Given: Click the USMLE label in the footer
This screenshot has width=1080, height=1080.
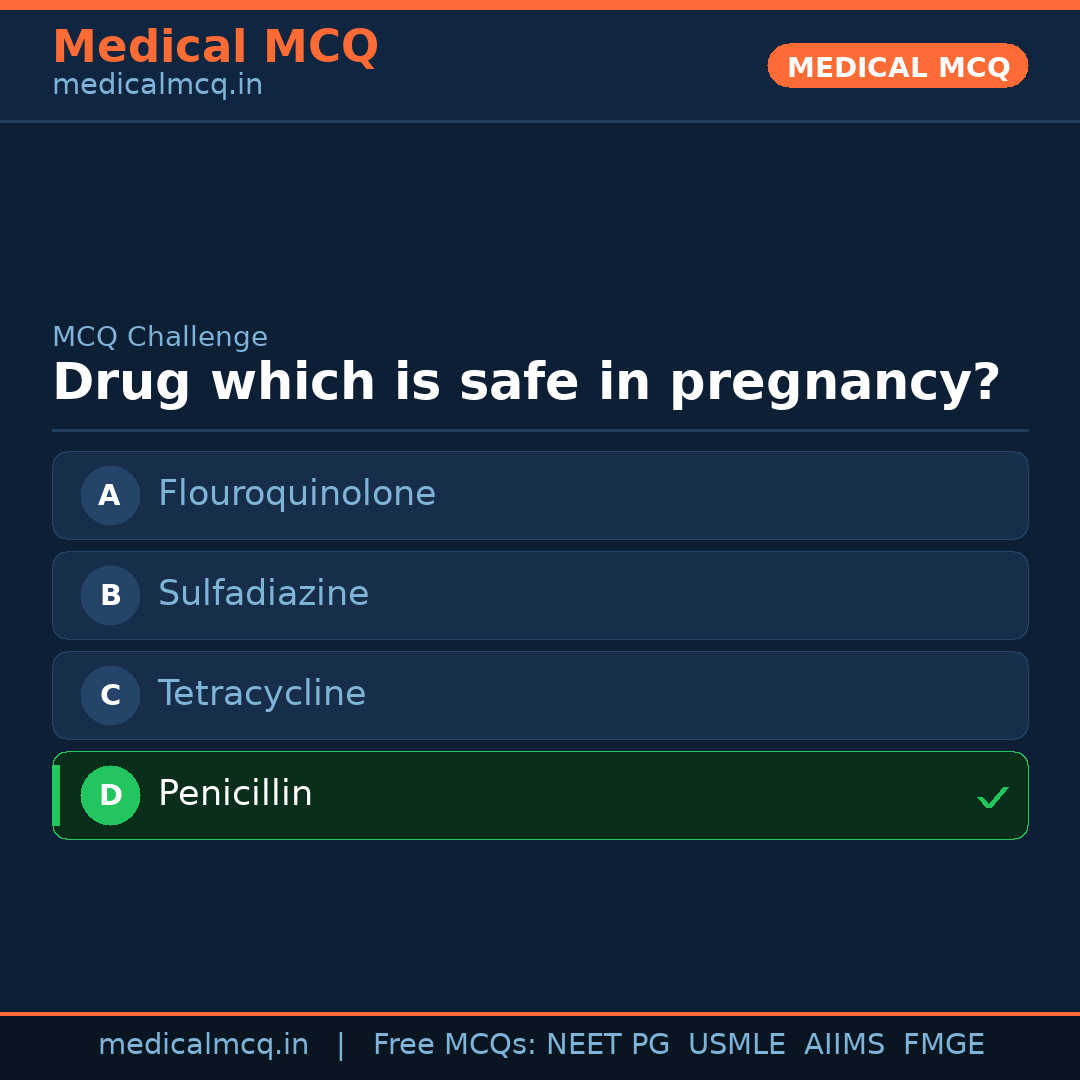Looking at the screenshot, I should (x=737, y=1044).
